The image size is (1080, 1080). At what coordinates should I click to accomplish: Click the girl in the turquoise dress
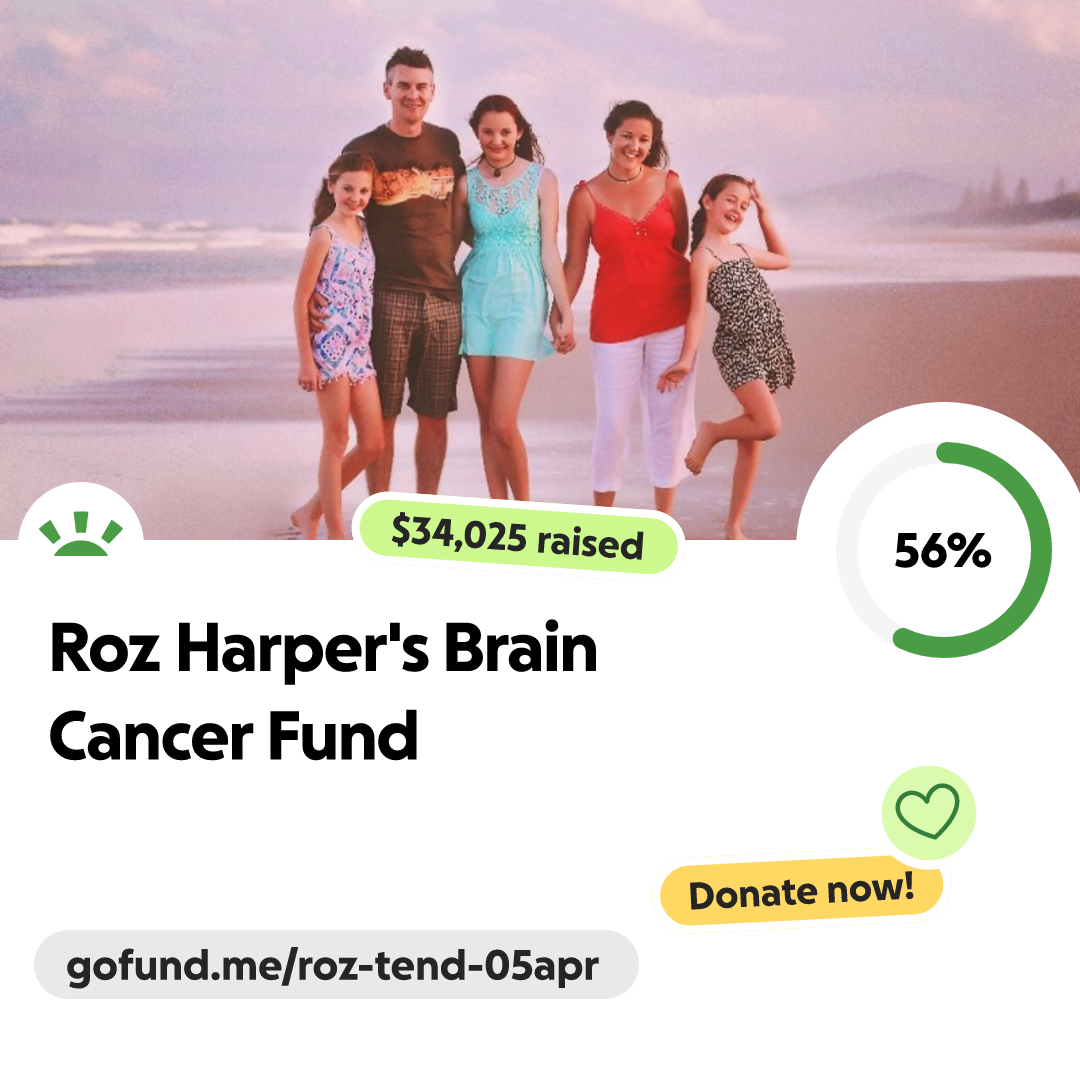point(506,289)
